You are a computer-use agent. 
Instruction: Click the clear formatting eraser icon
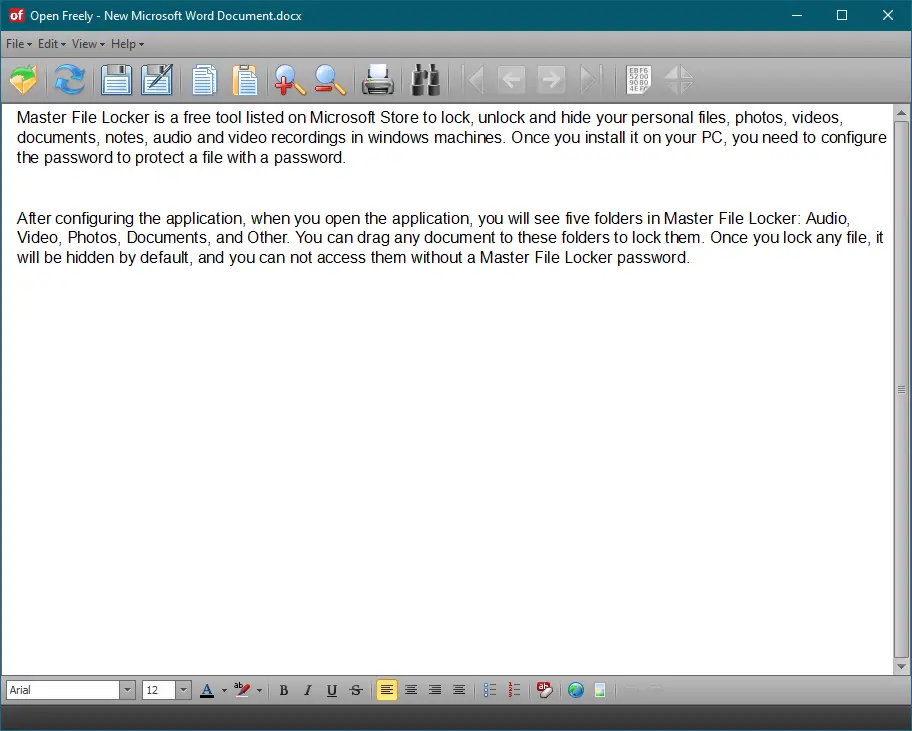544,690
